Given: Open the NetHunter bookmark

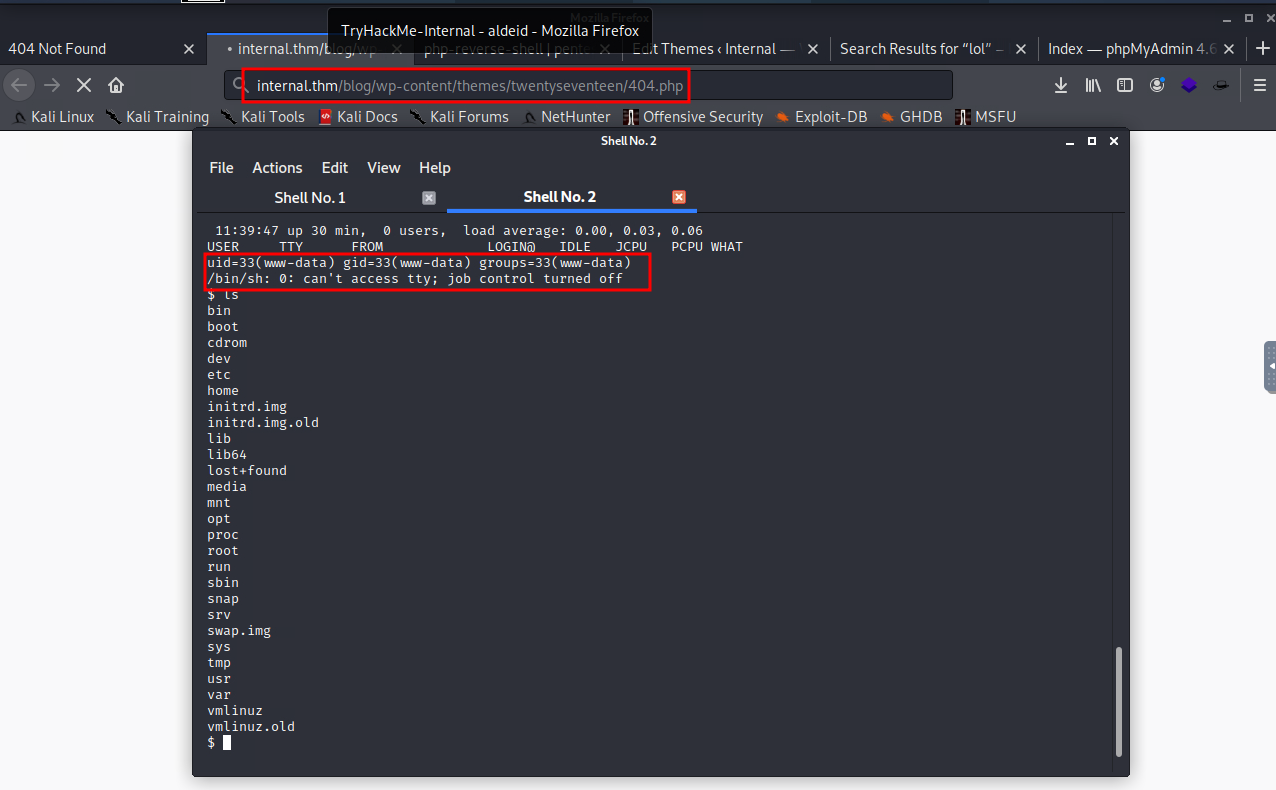Looking at the screenshot, I should [565, 117].
